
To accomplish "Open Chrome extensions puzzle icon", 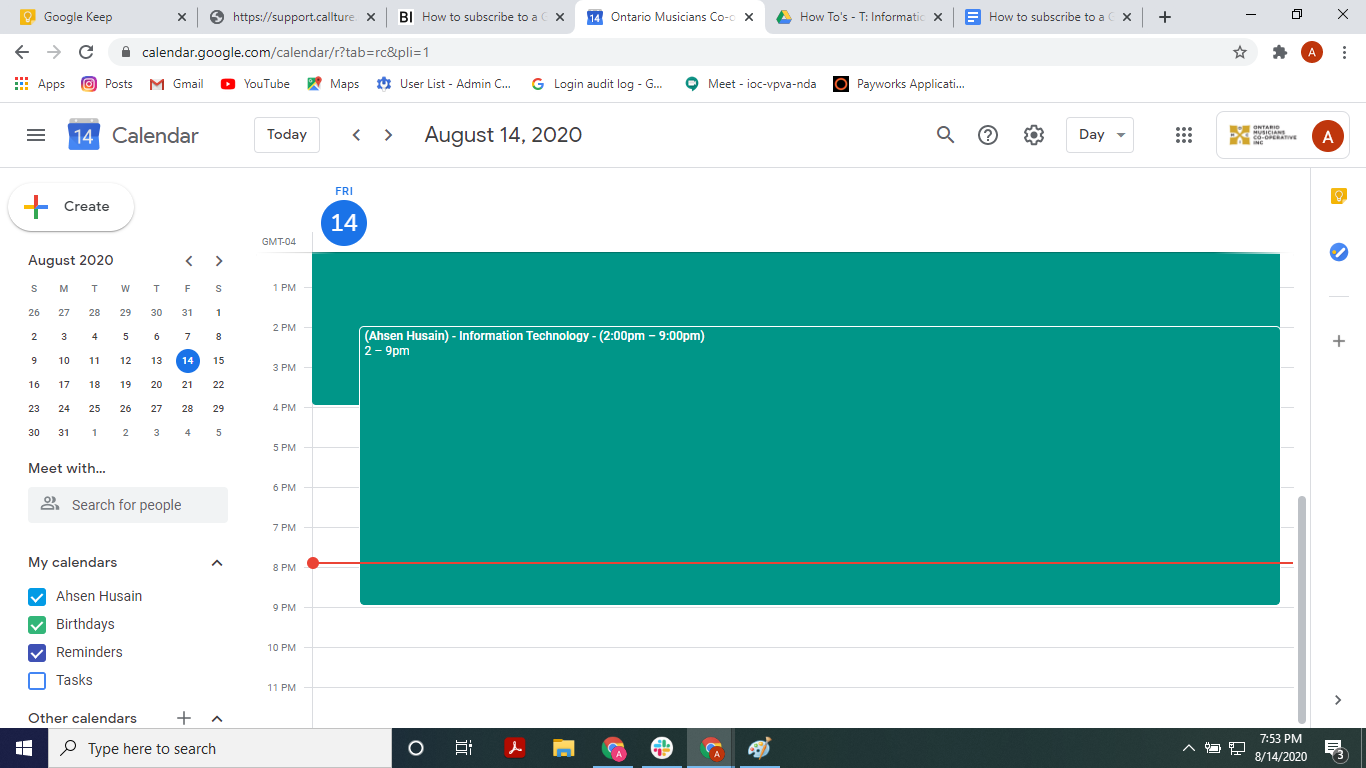I will (1279, 52).
